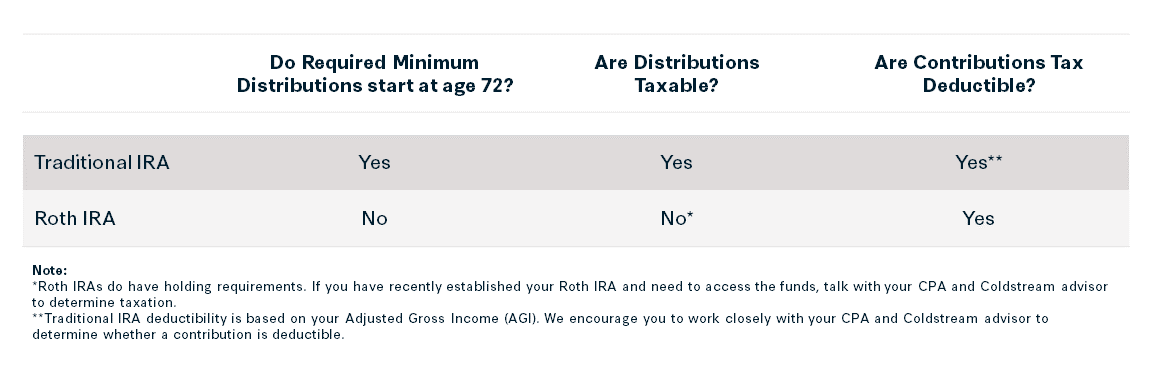
Task: Click the Roth IRA row label
Action: [75, 219]
